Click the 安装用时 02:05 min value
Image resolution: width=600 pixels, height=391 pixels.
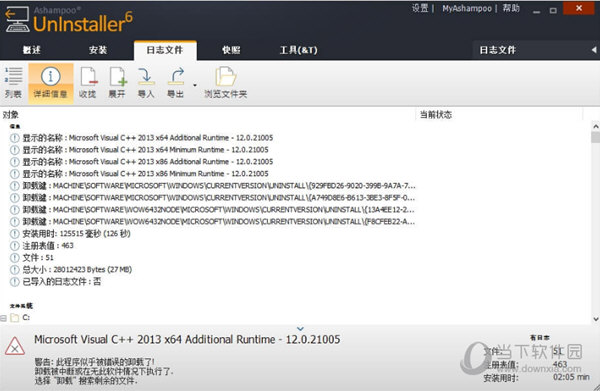(571, 377)
